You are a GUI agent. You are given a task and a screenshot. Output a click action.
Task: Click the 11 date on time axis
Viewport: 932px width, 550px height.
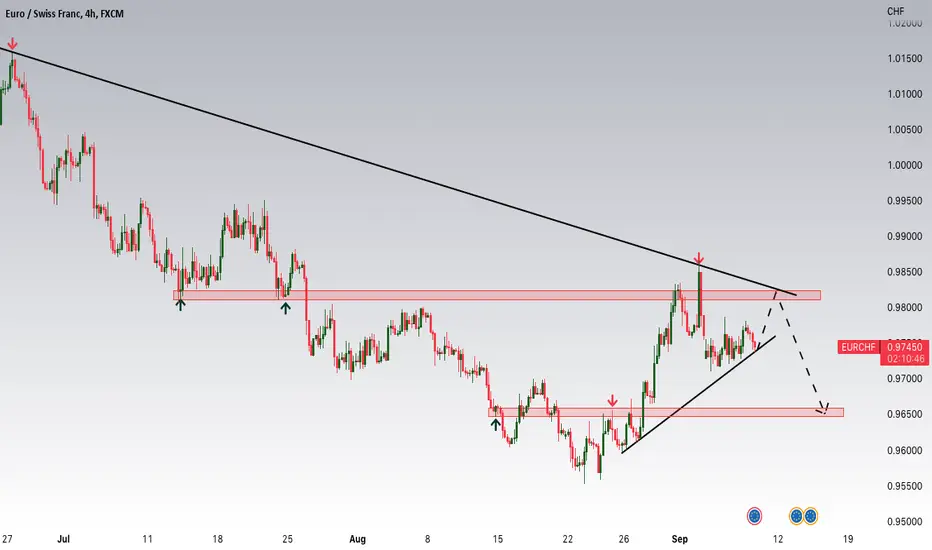pos(147,539)
